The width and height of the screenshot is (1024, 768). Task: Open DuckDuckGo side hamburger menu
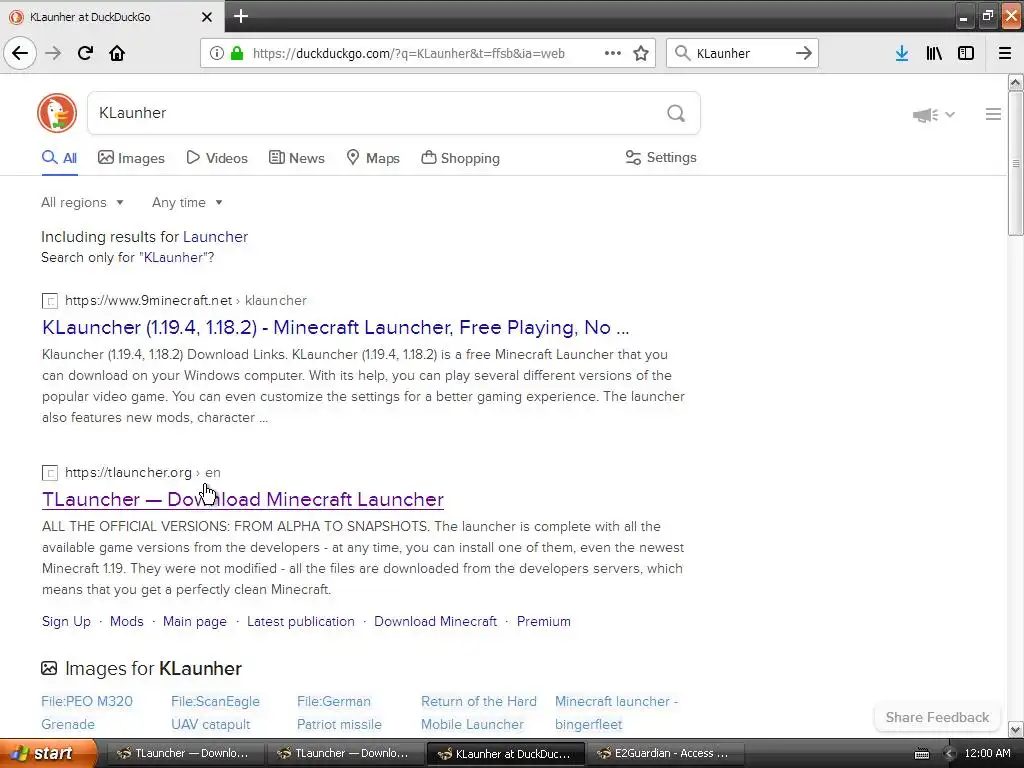click(993, 114)
